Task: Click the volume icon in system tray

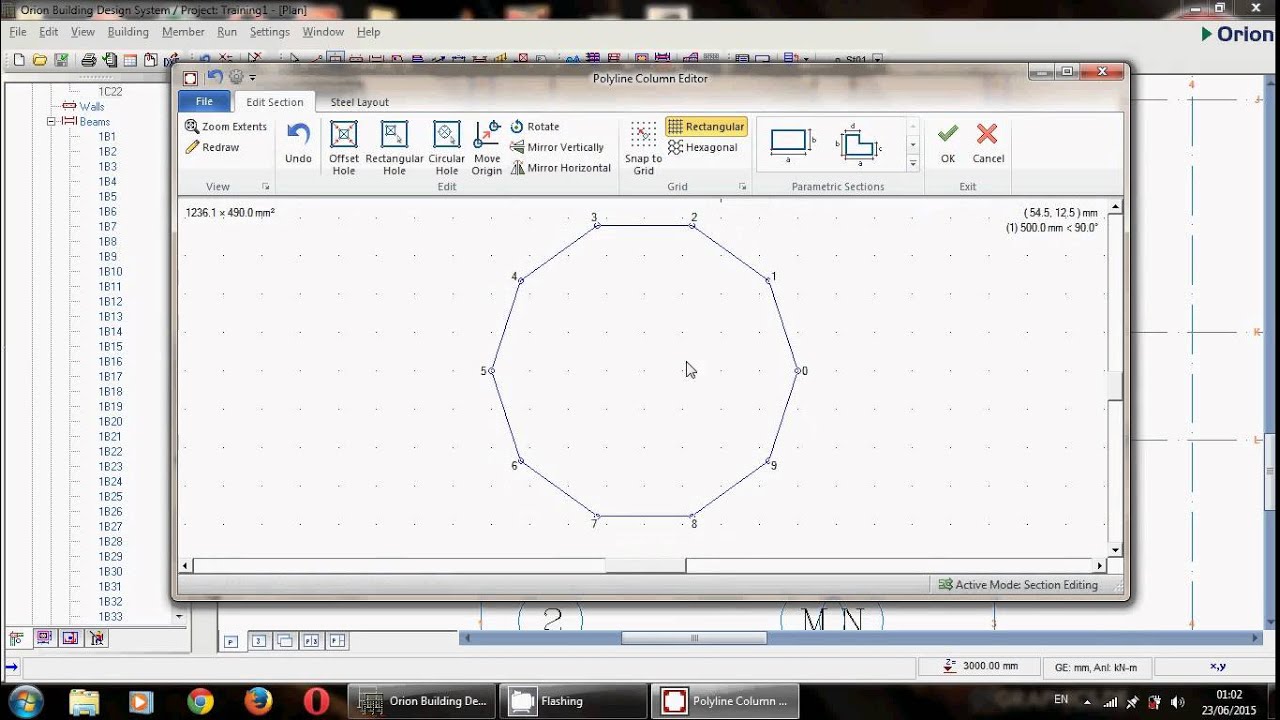Action: click(1177, 701)
